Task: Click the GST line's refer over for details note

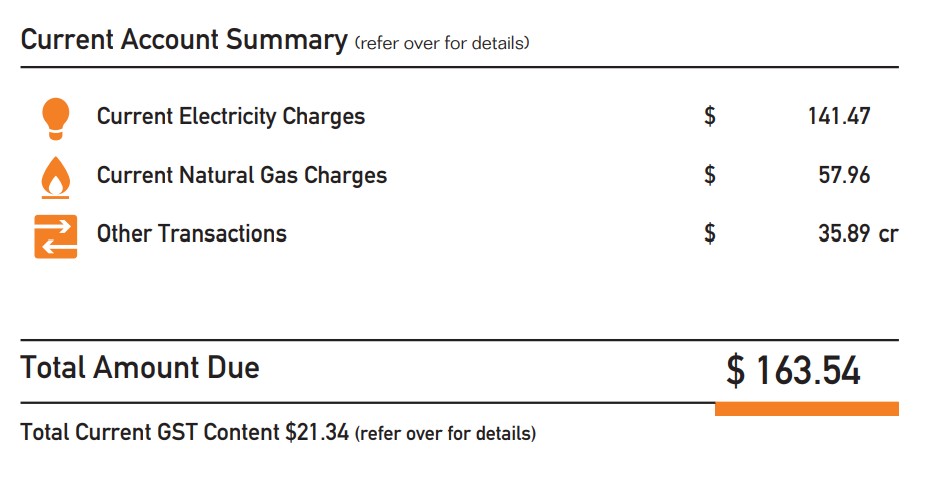Action: (445, 433)
